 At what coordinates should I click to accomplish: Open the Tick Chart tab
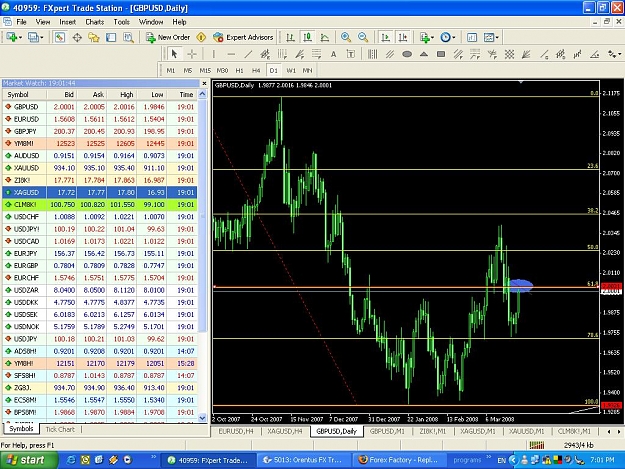click(x=60, y=429)
